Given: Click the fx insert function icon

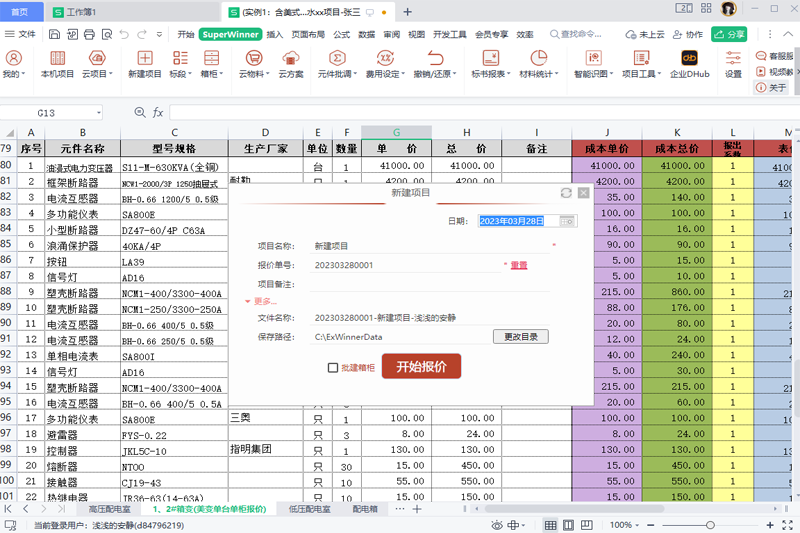Looking at the screenshot, I should (x=157, y=113).
